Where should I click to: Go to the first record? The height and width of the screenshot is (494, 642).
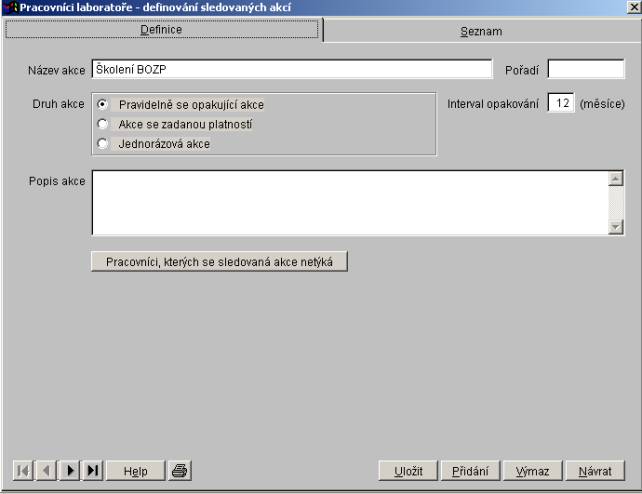[23, 470]
